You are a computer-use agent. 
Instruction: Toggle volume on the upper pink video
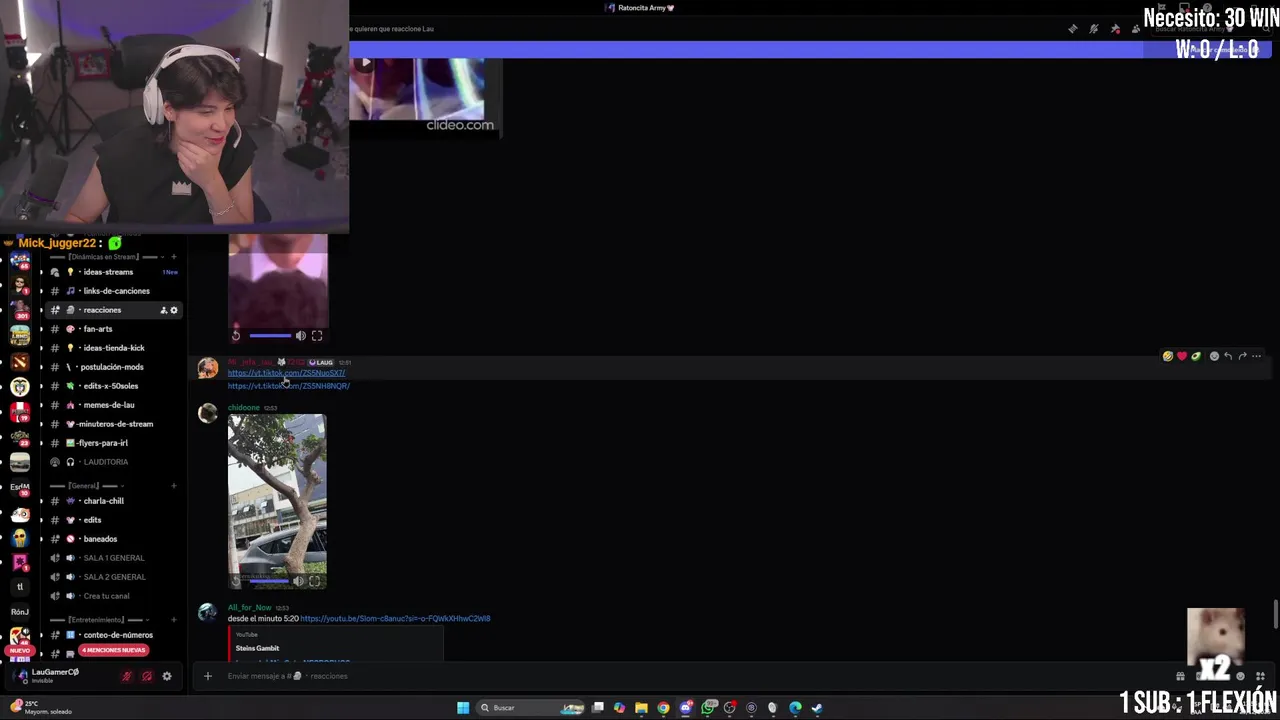click(x=300, y=336)
